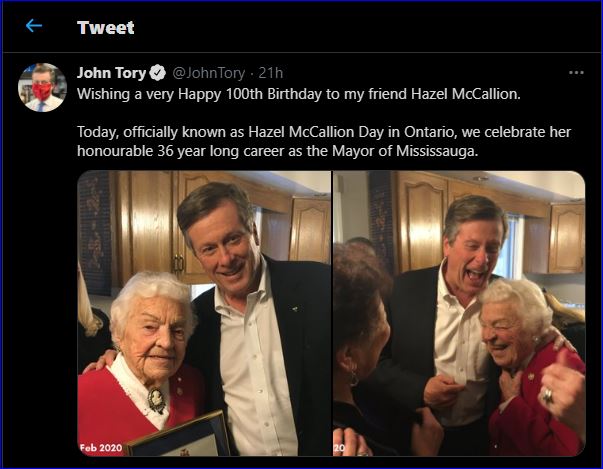Click John Tory display name

(112, 73)
